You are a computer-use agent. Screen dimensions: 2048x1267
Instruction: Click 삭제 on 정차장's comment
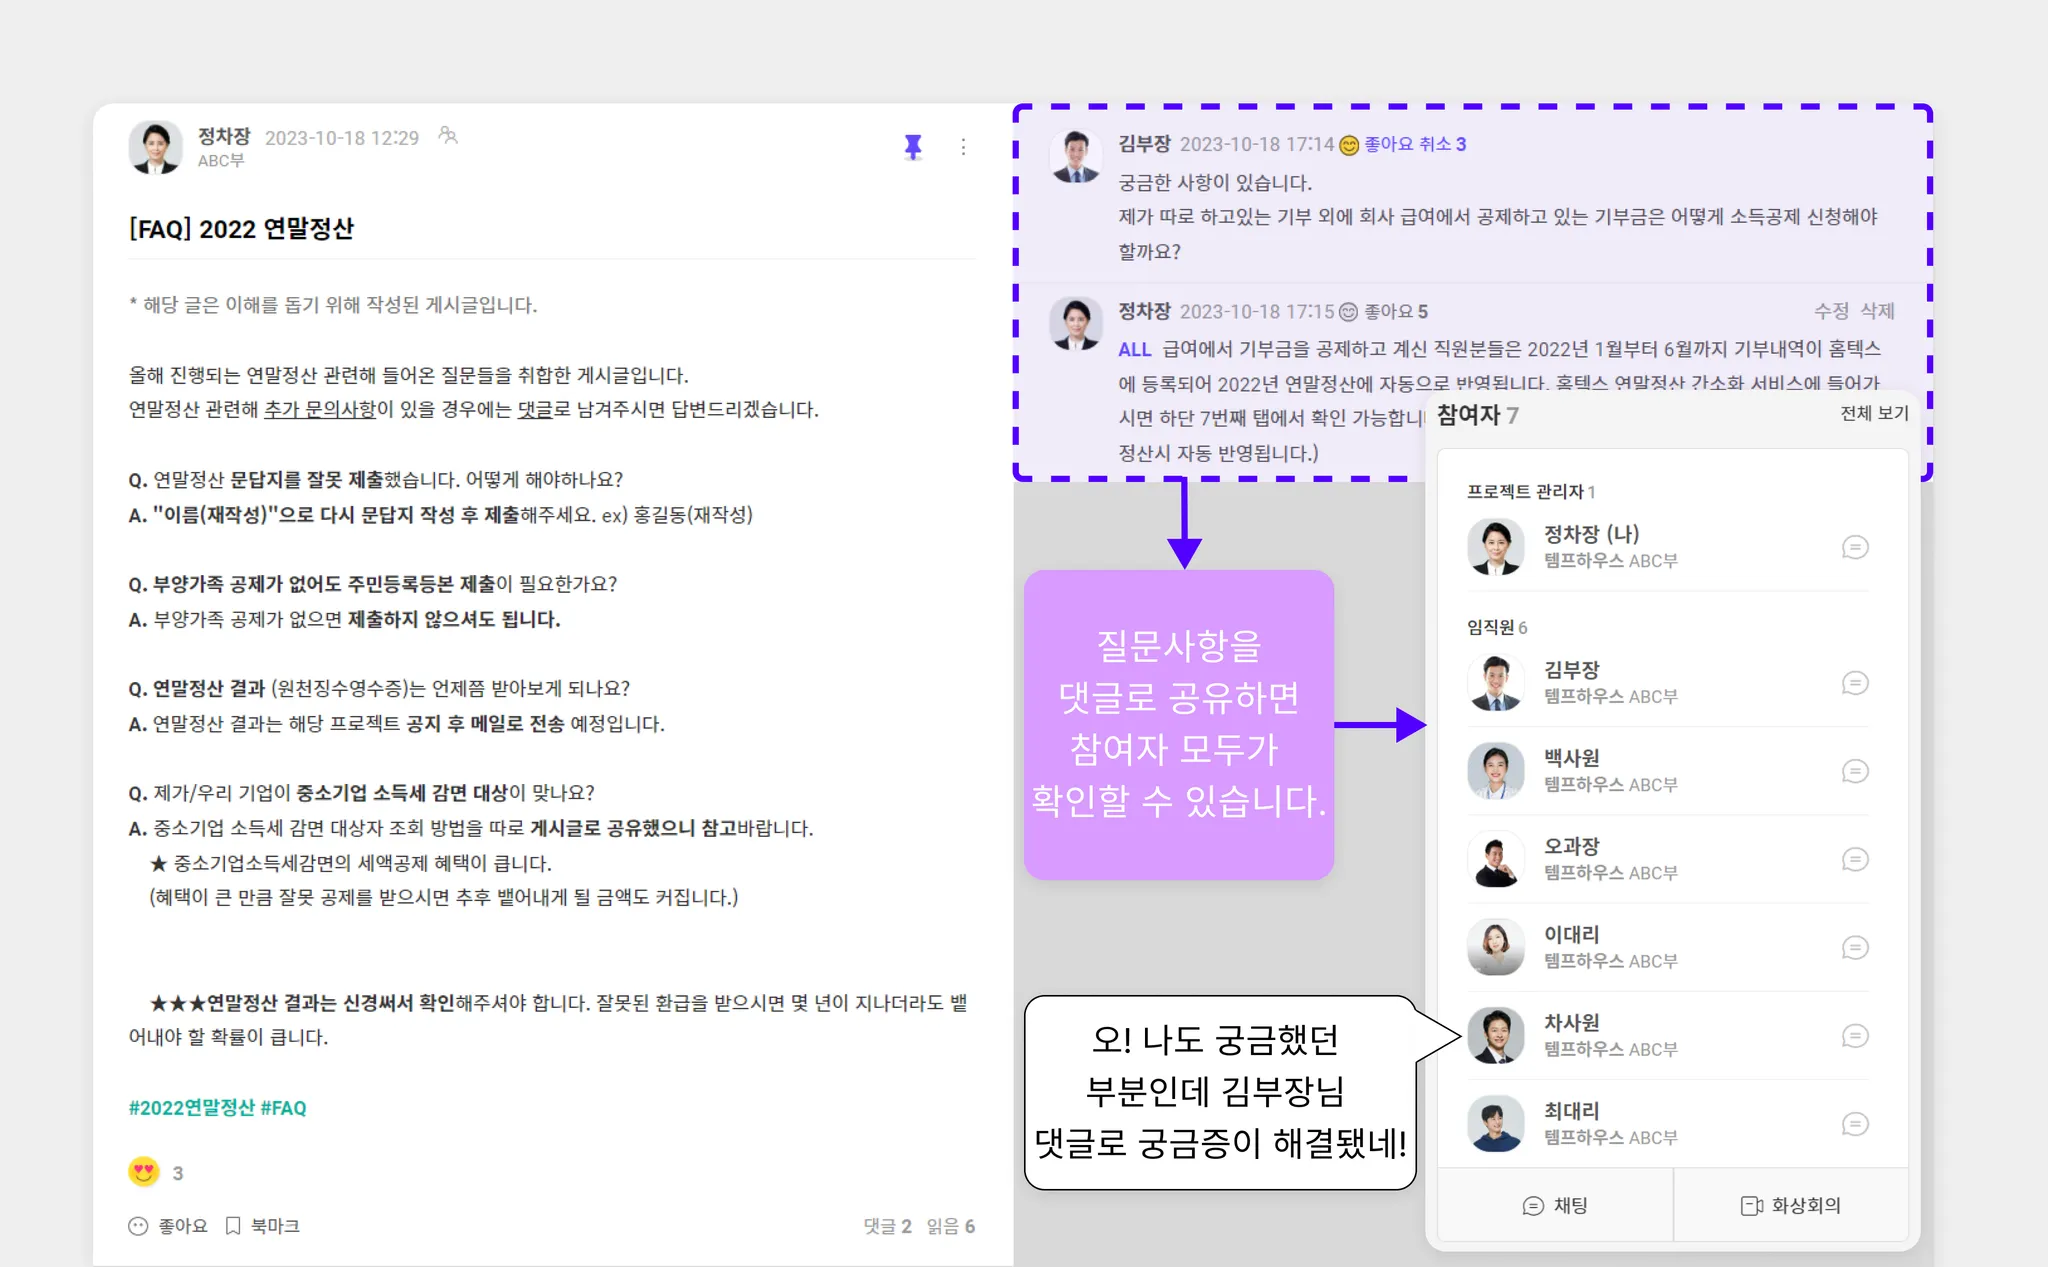pyautogui.click(x=1877, y=311)
